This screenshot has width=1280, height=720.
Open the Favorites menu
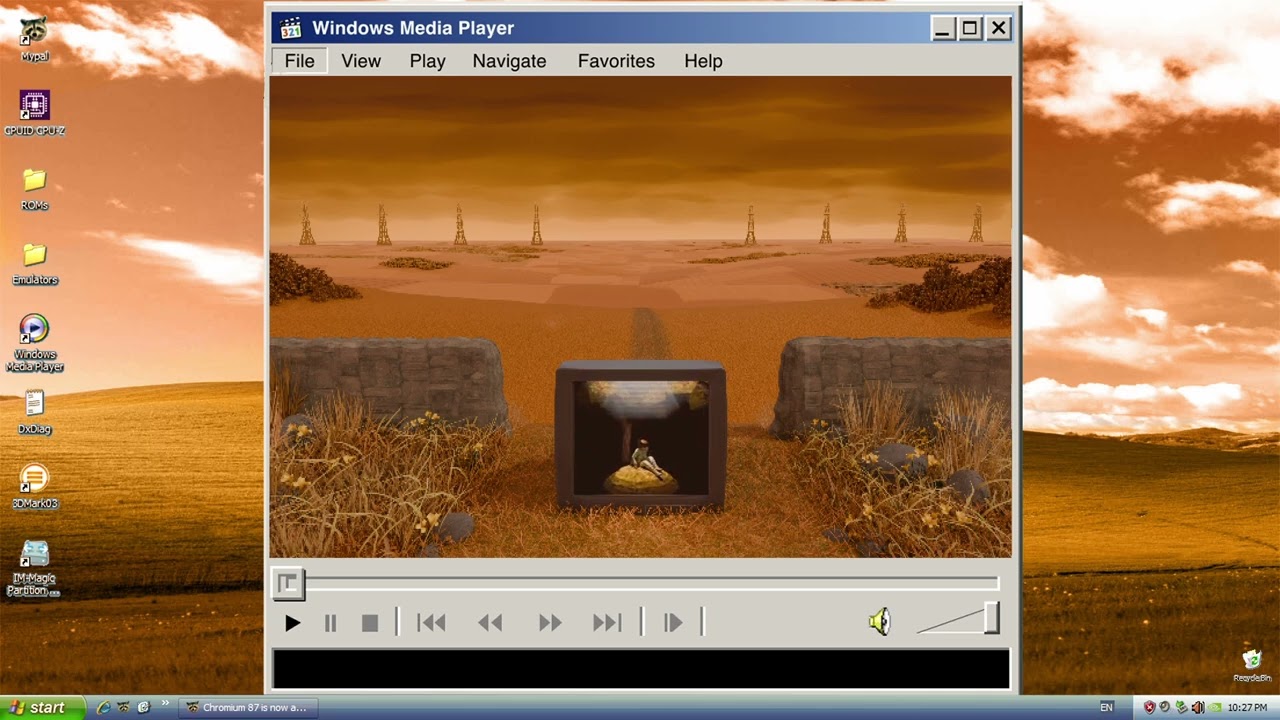tap(616, 61)
